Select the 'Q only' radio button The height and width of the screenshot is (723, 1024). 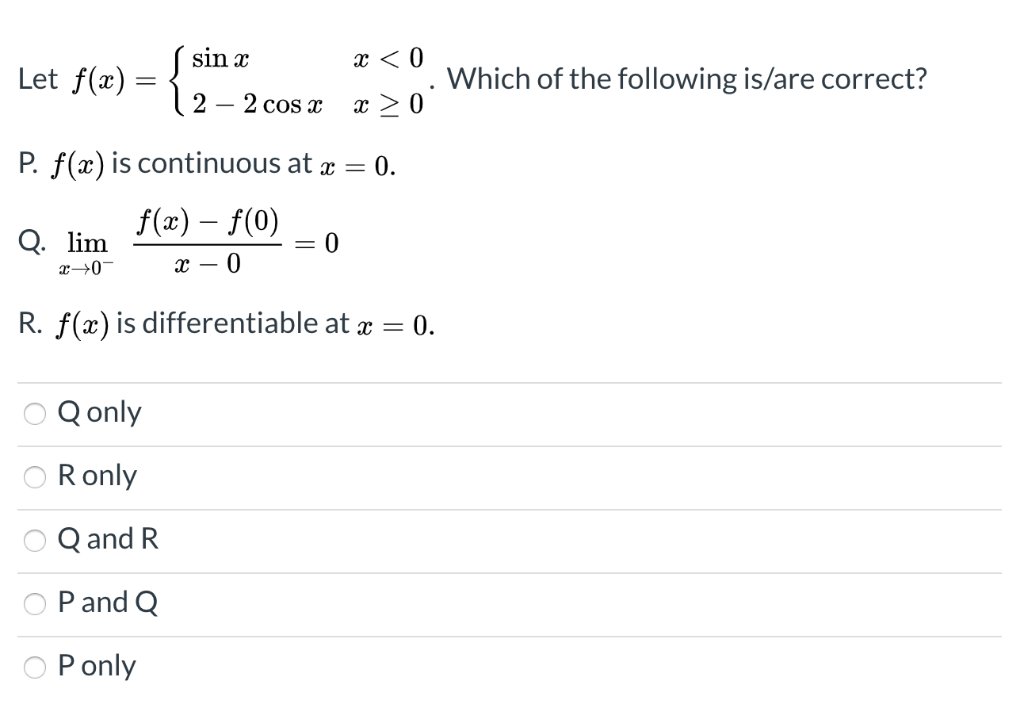pyautogui.click(x=33, y=413)
